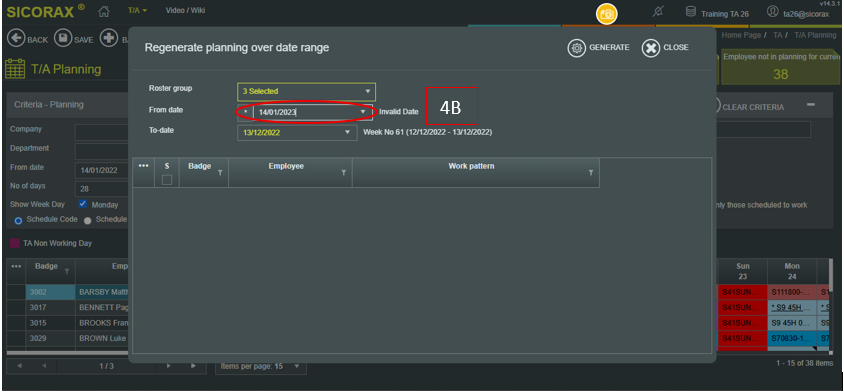Filter the background Badge column
Image resolution: width=844 pixels, height=392 pixels.
pyautogui.click(x=67, y=272)
